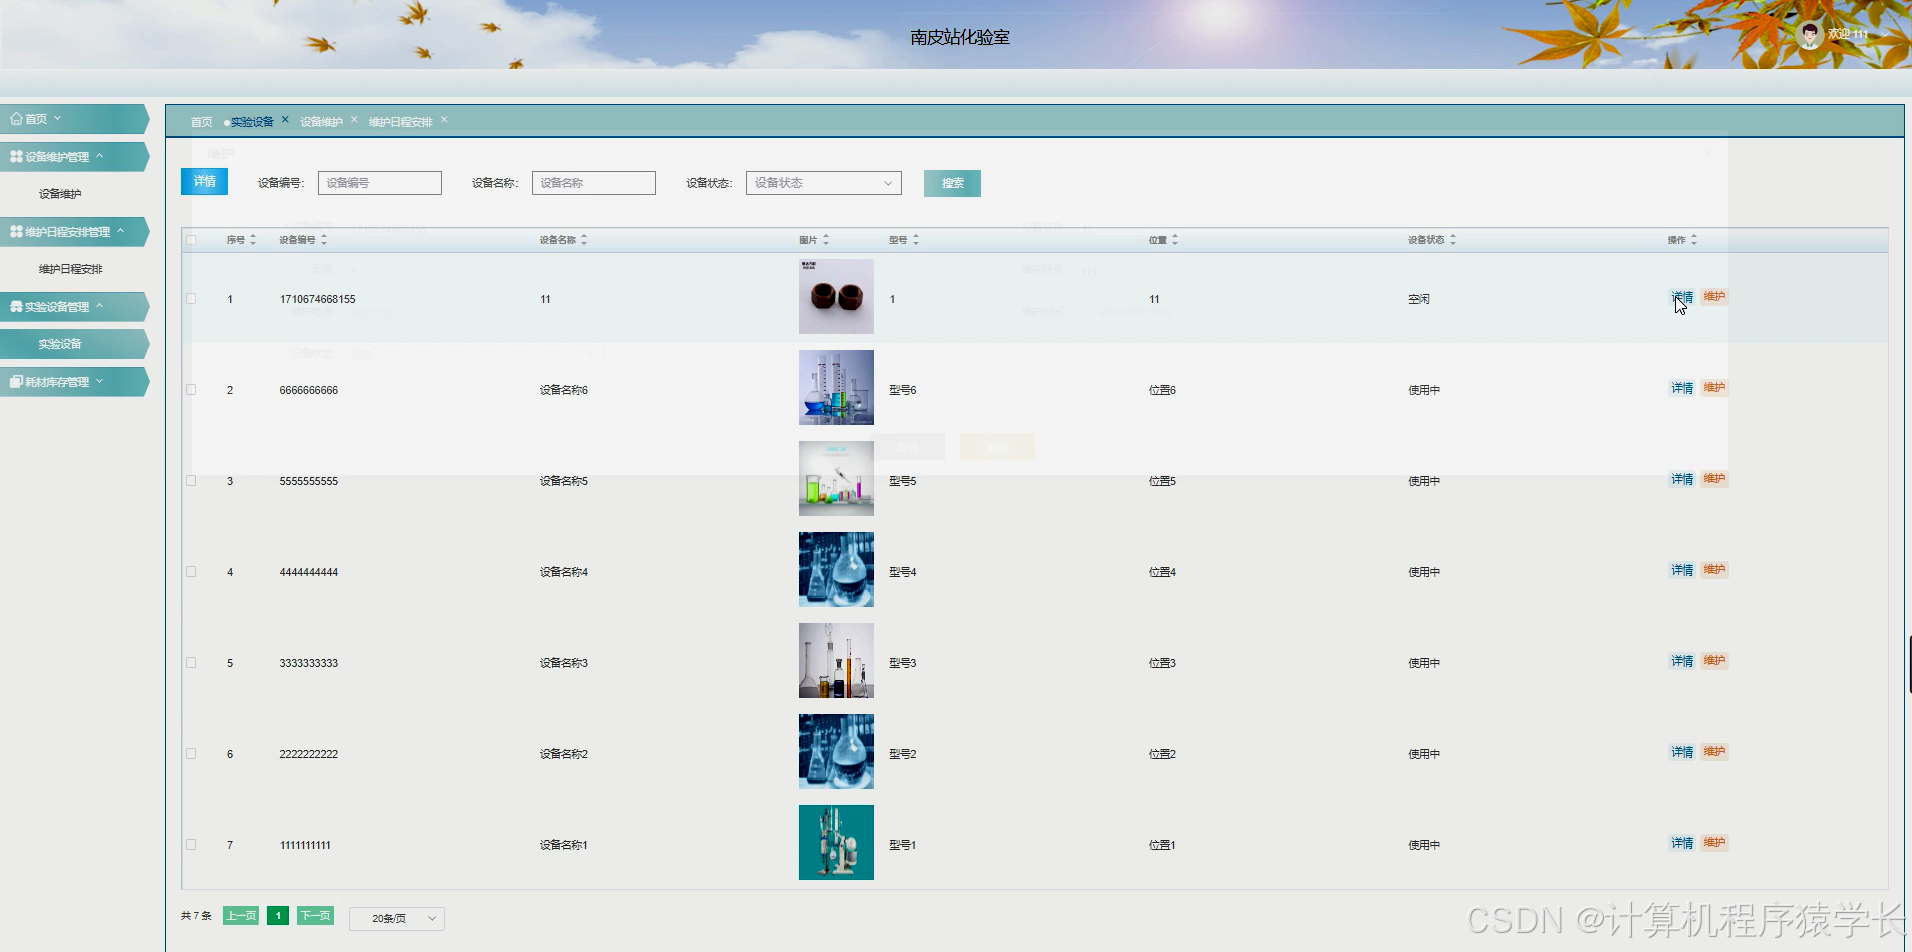Screen dimensions: 1912x952
Task: Click the 设备编号 search input field
Action: (380, 183)
